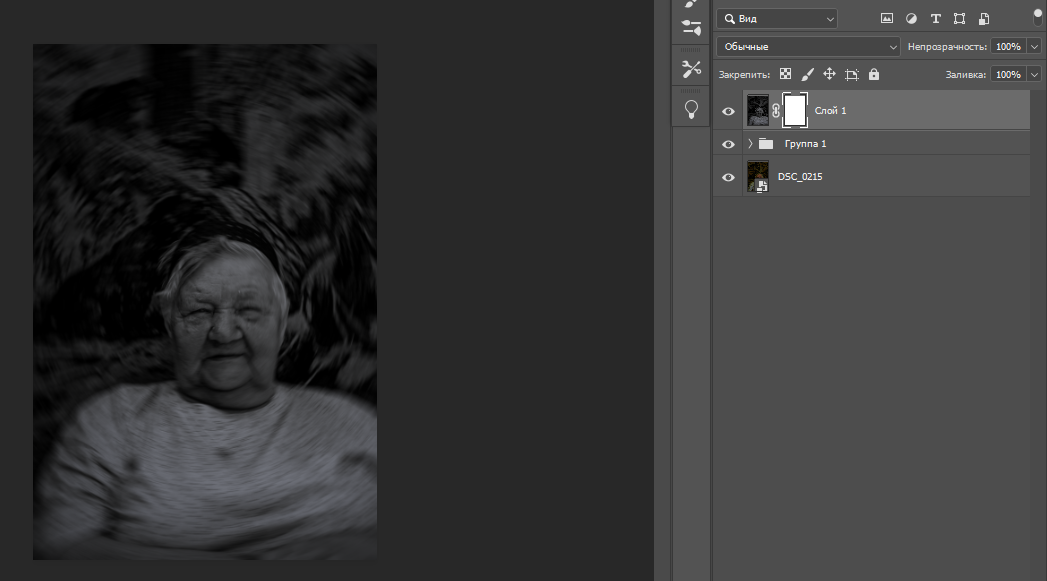Select the DSC_0215 smart object thumbnail
Screen dimensions: 1047x581
pyautogui.click(x=758, y=176)
